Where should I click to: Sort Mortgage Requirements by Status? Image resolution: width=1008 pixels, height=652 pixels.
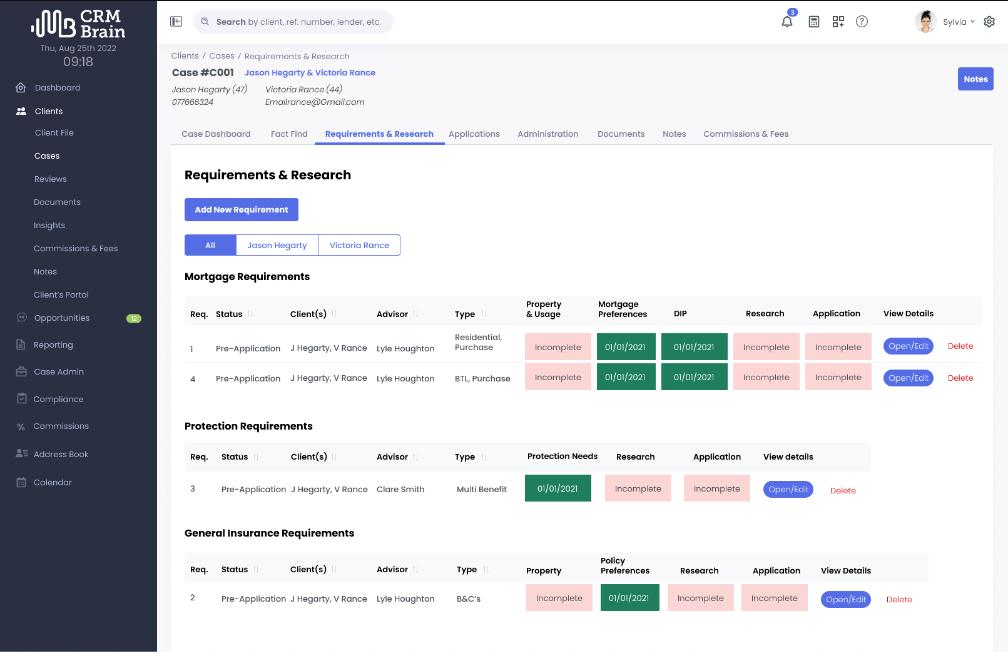(x=250, y=314)
